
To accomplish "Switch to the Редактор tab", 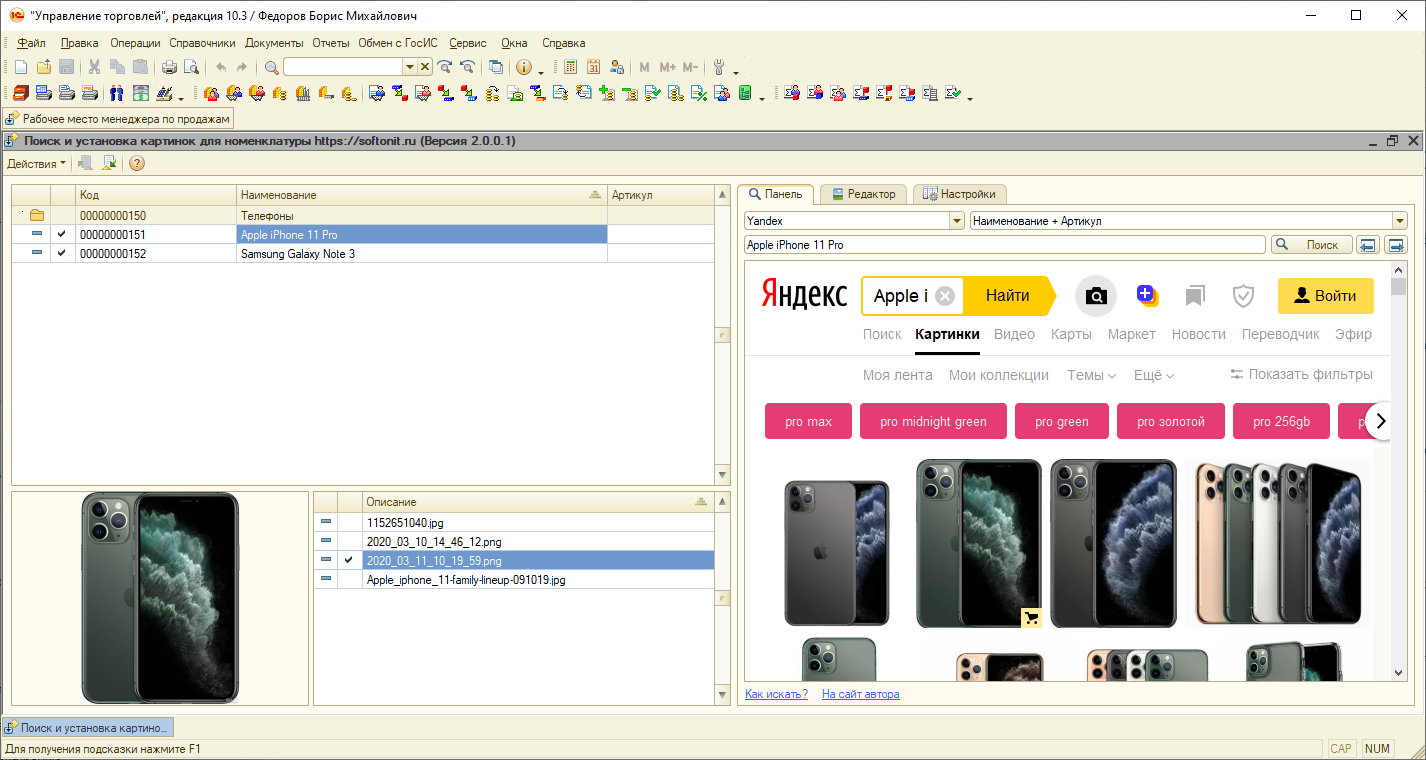I will click(864, 194).
